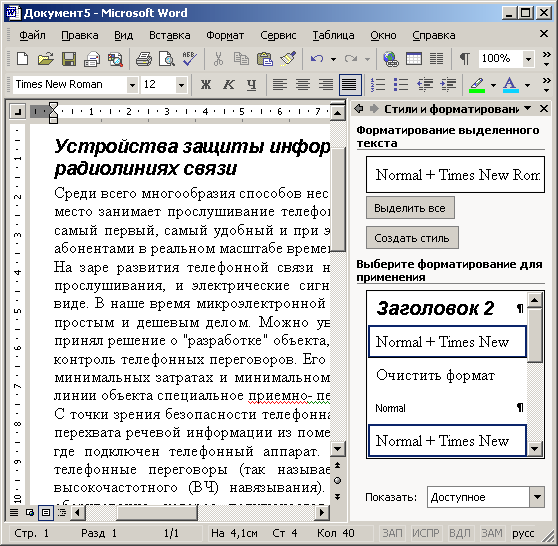
Task: Increase paragraph indent
Action: (x=448, y=85)
